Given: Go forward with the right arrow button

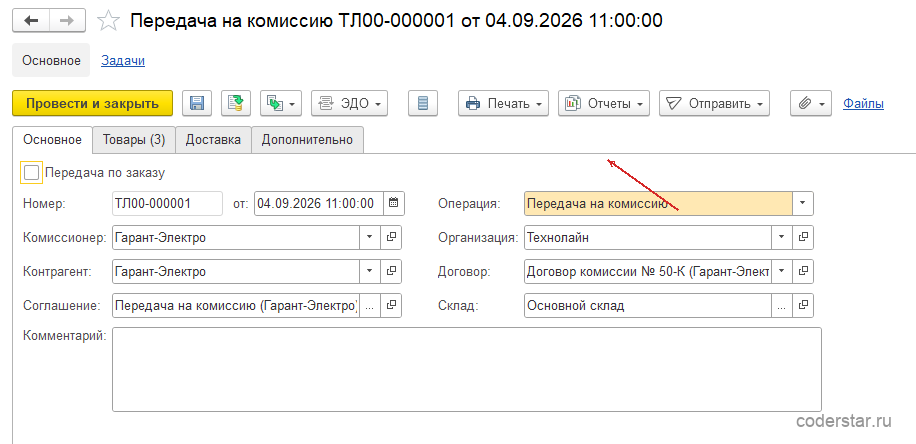Looking at the screenshot, I should point(67,20).
